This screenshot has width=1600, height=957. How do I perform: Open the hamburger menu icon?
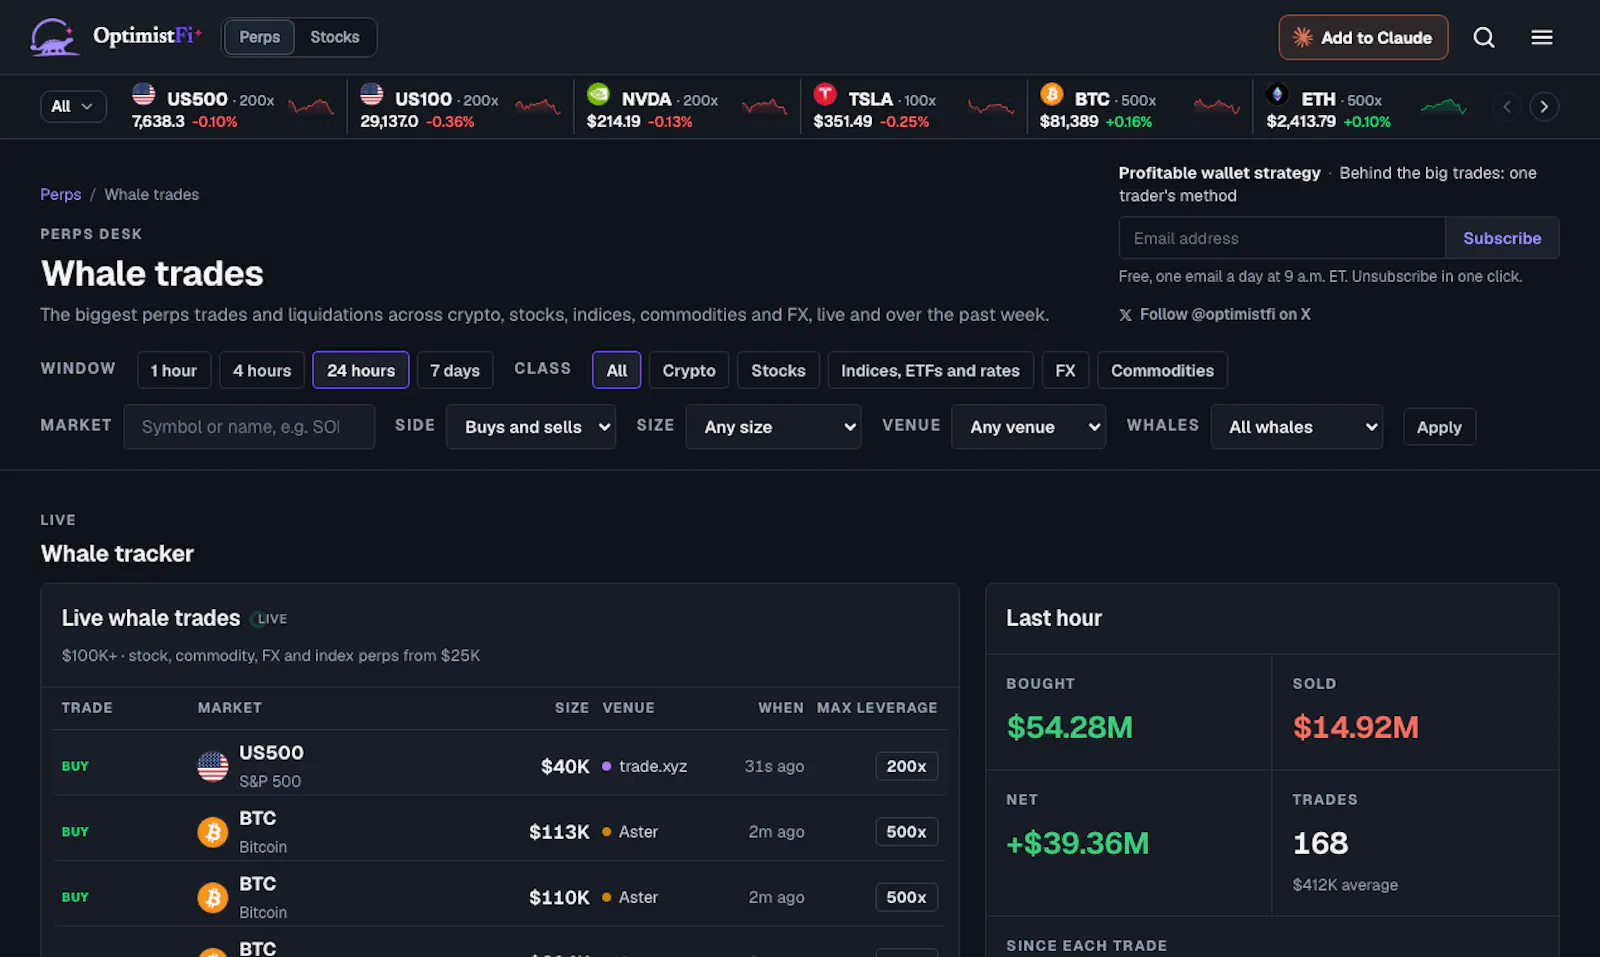pos(1542,37)
